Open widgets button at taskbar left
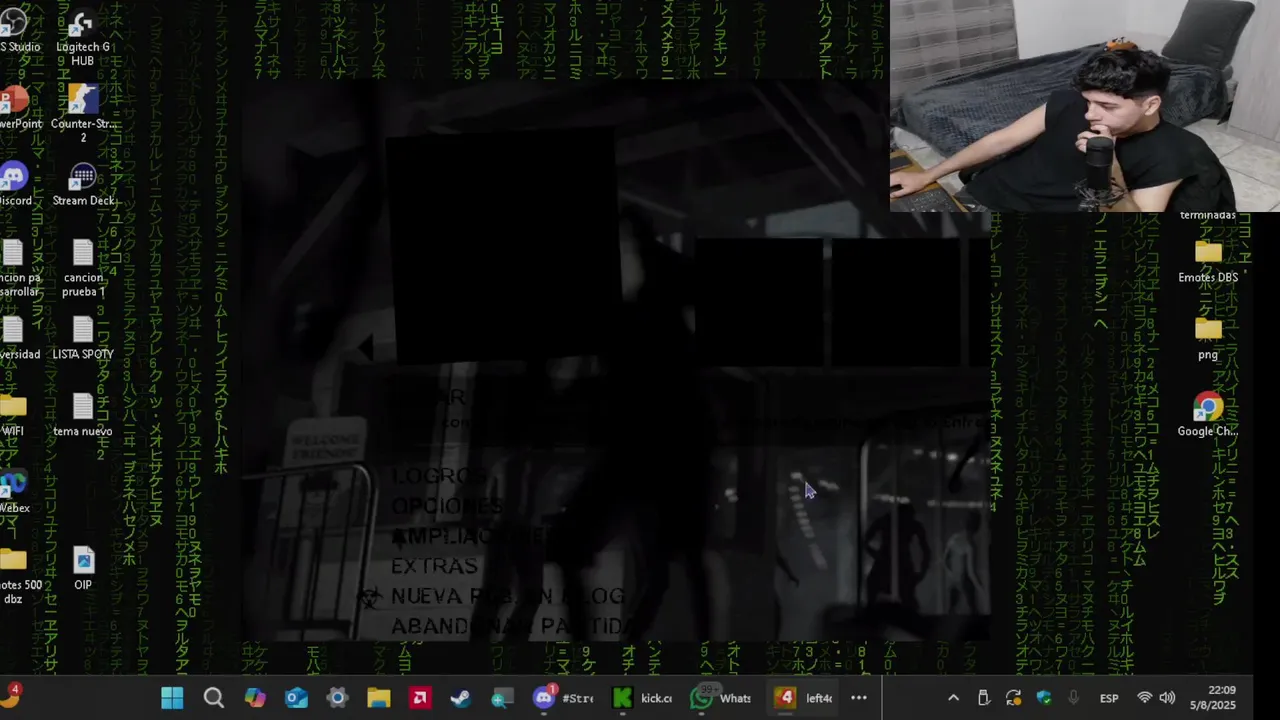 [12, 696]
